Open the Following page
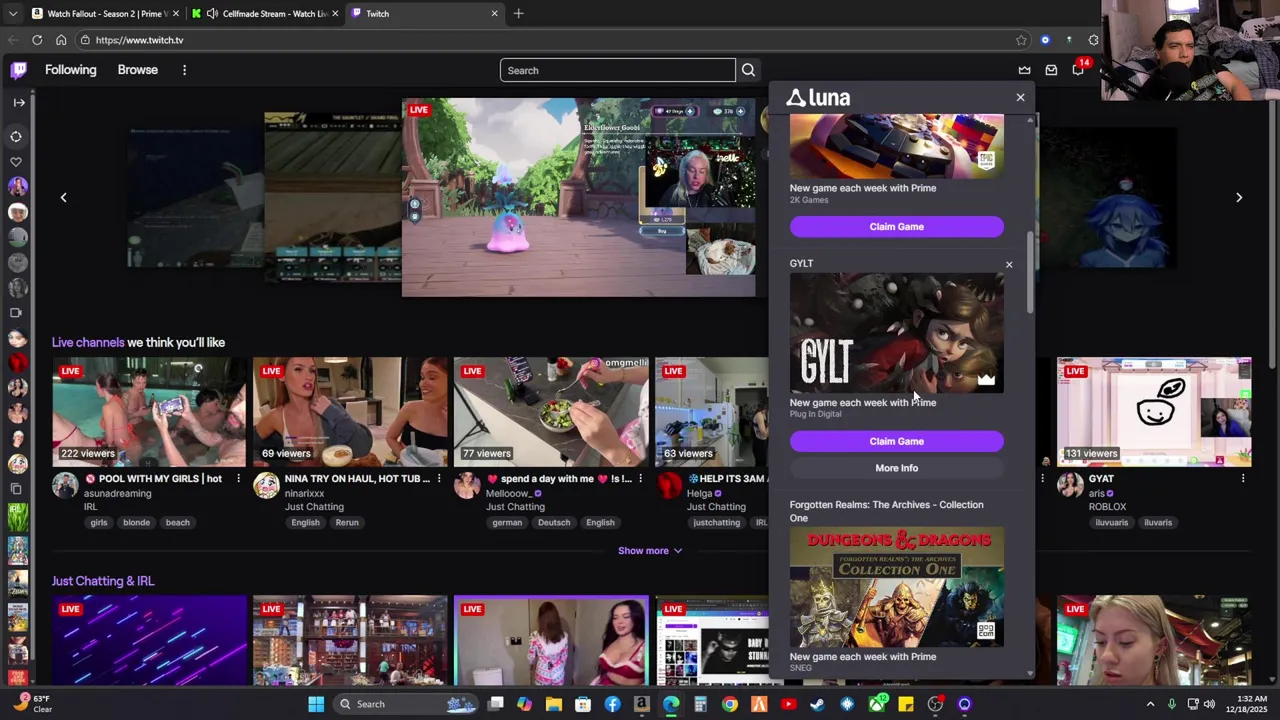1280x720 pixels. coord(70,70)
